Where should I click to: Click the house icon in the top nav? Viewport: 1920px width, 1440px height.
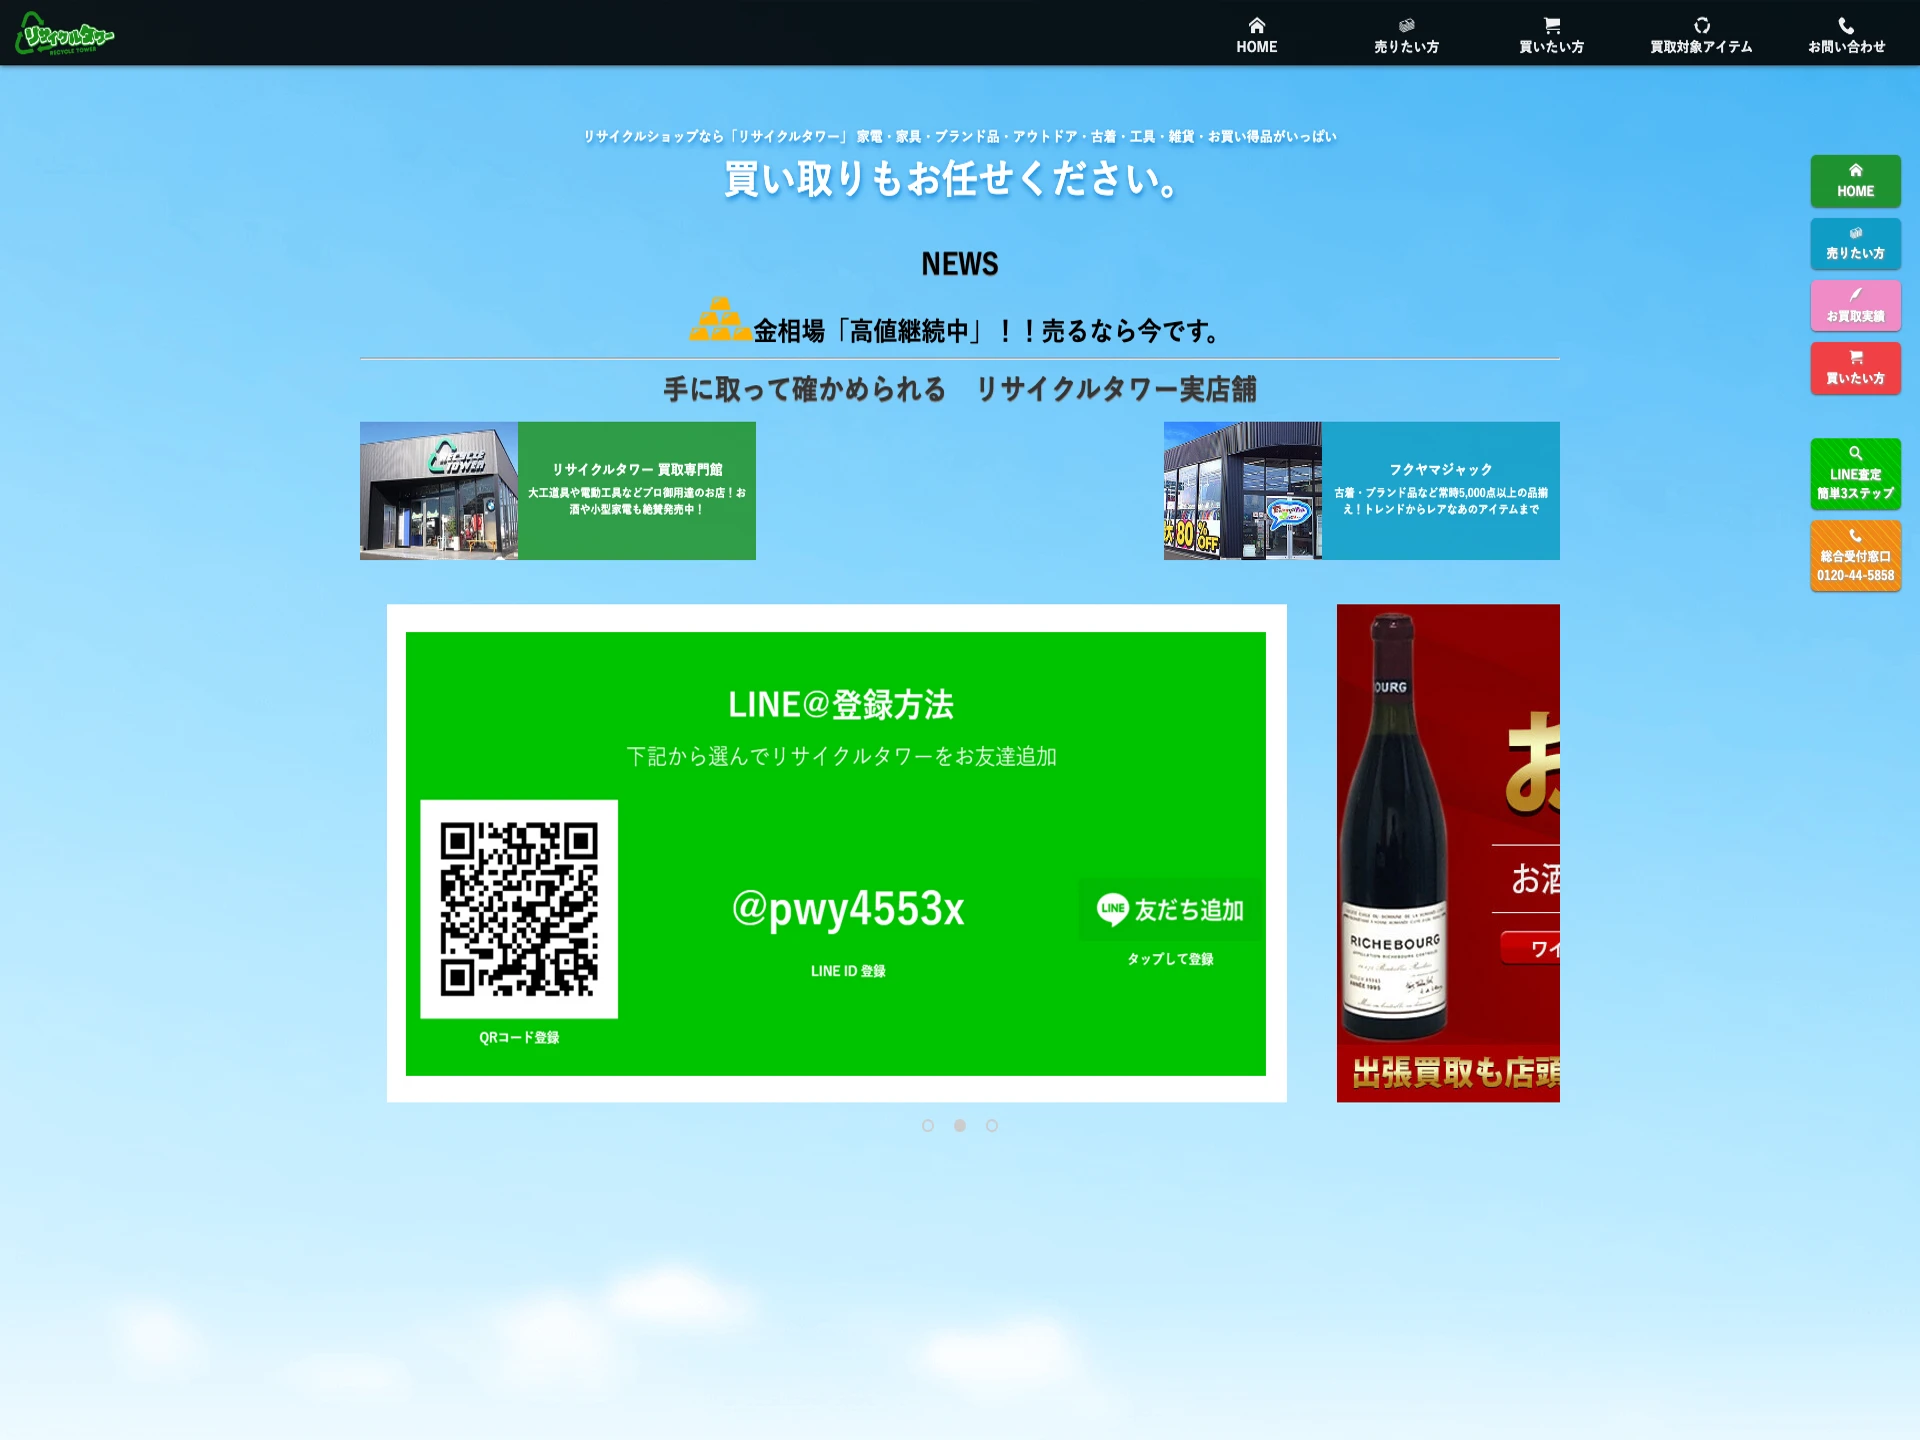[x=1256, y=25]
